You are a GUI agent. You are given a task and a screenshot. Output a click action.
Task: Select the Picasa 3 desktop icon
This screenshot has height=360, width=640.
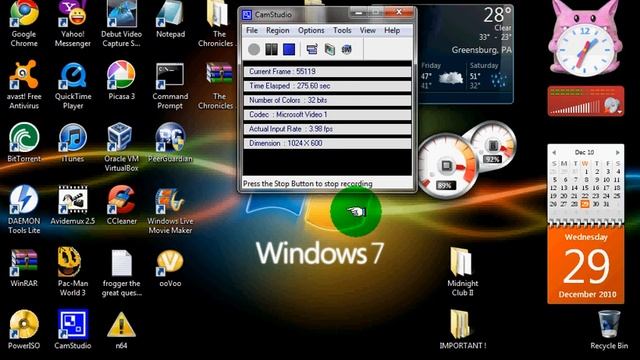click(x=121, y=80)
